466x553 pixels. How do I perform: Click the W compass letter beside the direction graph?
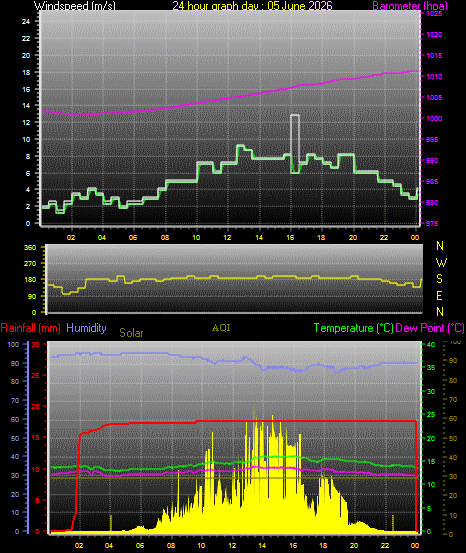pyautogui.click(x=441, y=262)
